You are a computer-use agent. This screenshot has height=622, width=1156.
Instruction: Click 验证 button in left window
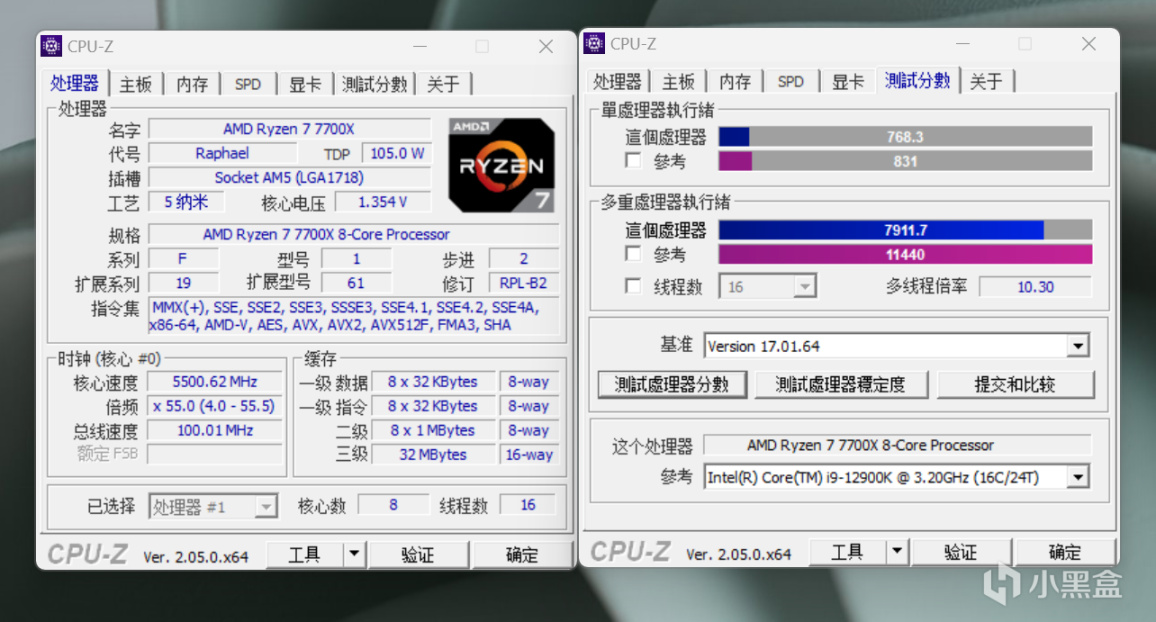point(418,554)
